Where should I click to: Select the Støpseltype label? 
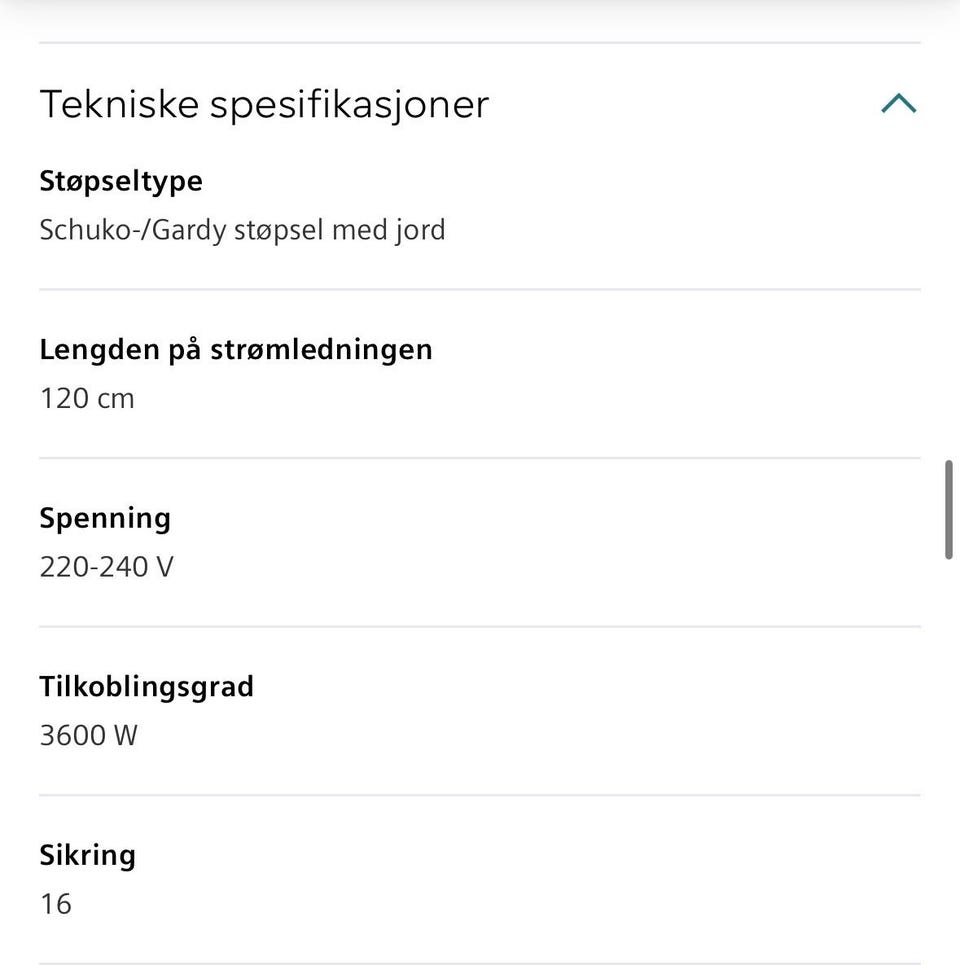point(121,181)
